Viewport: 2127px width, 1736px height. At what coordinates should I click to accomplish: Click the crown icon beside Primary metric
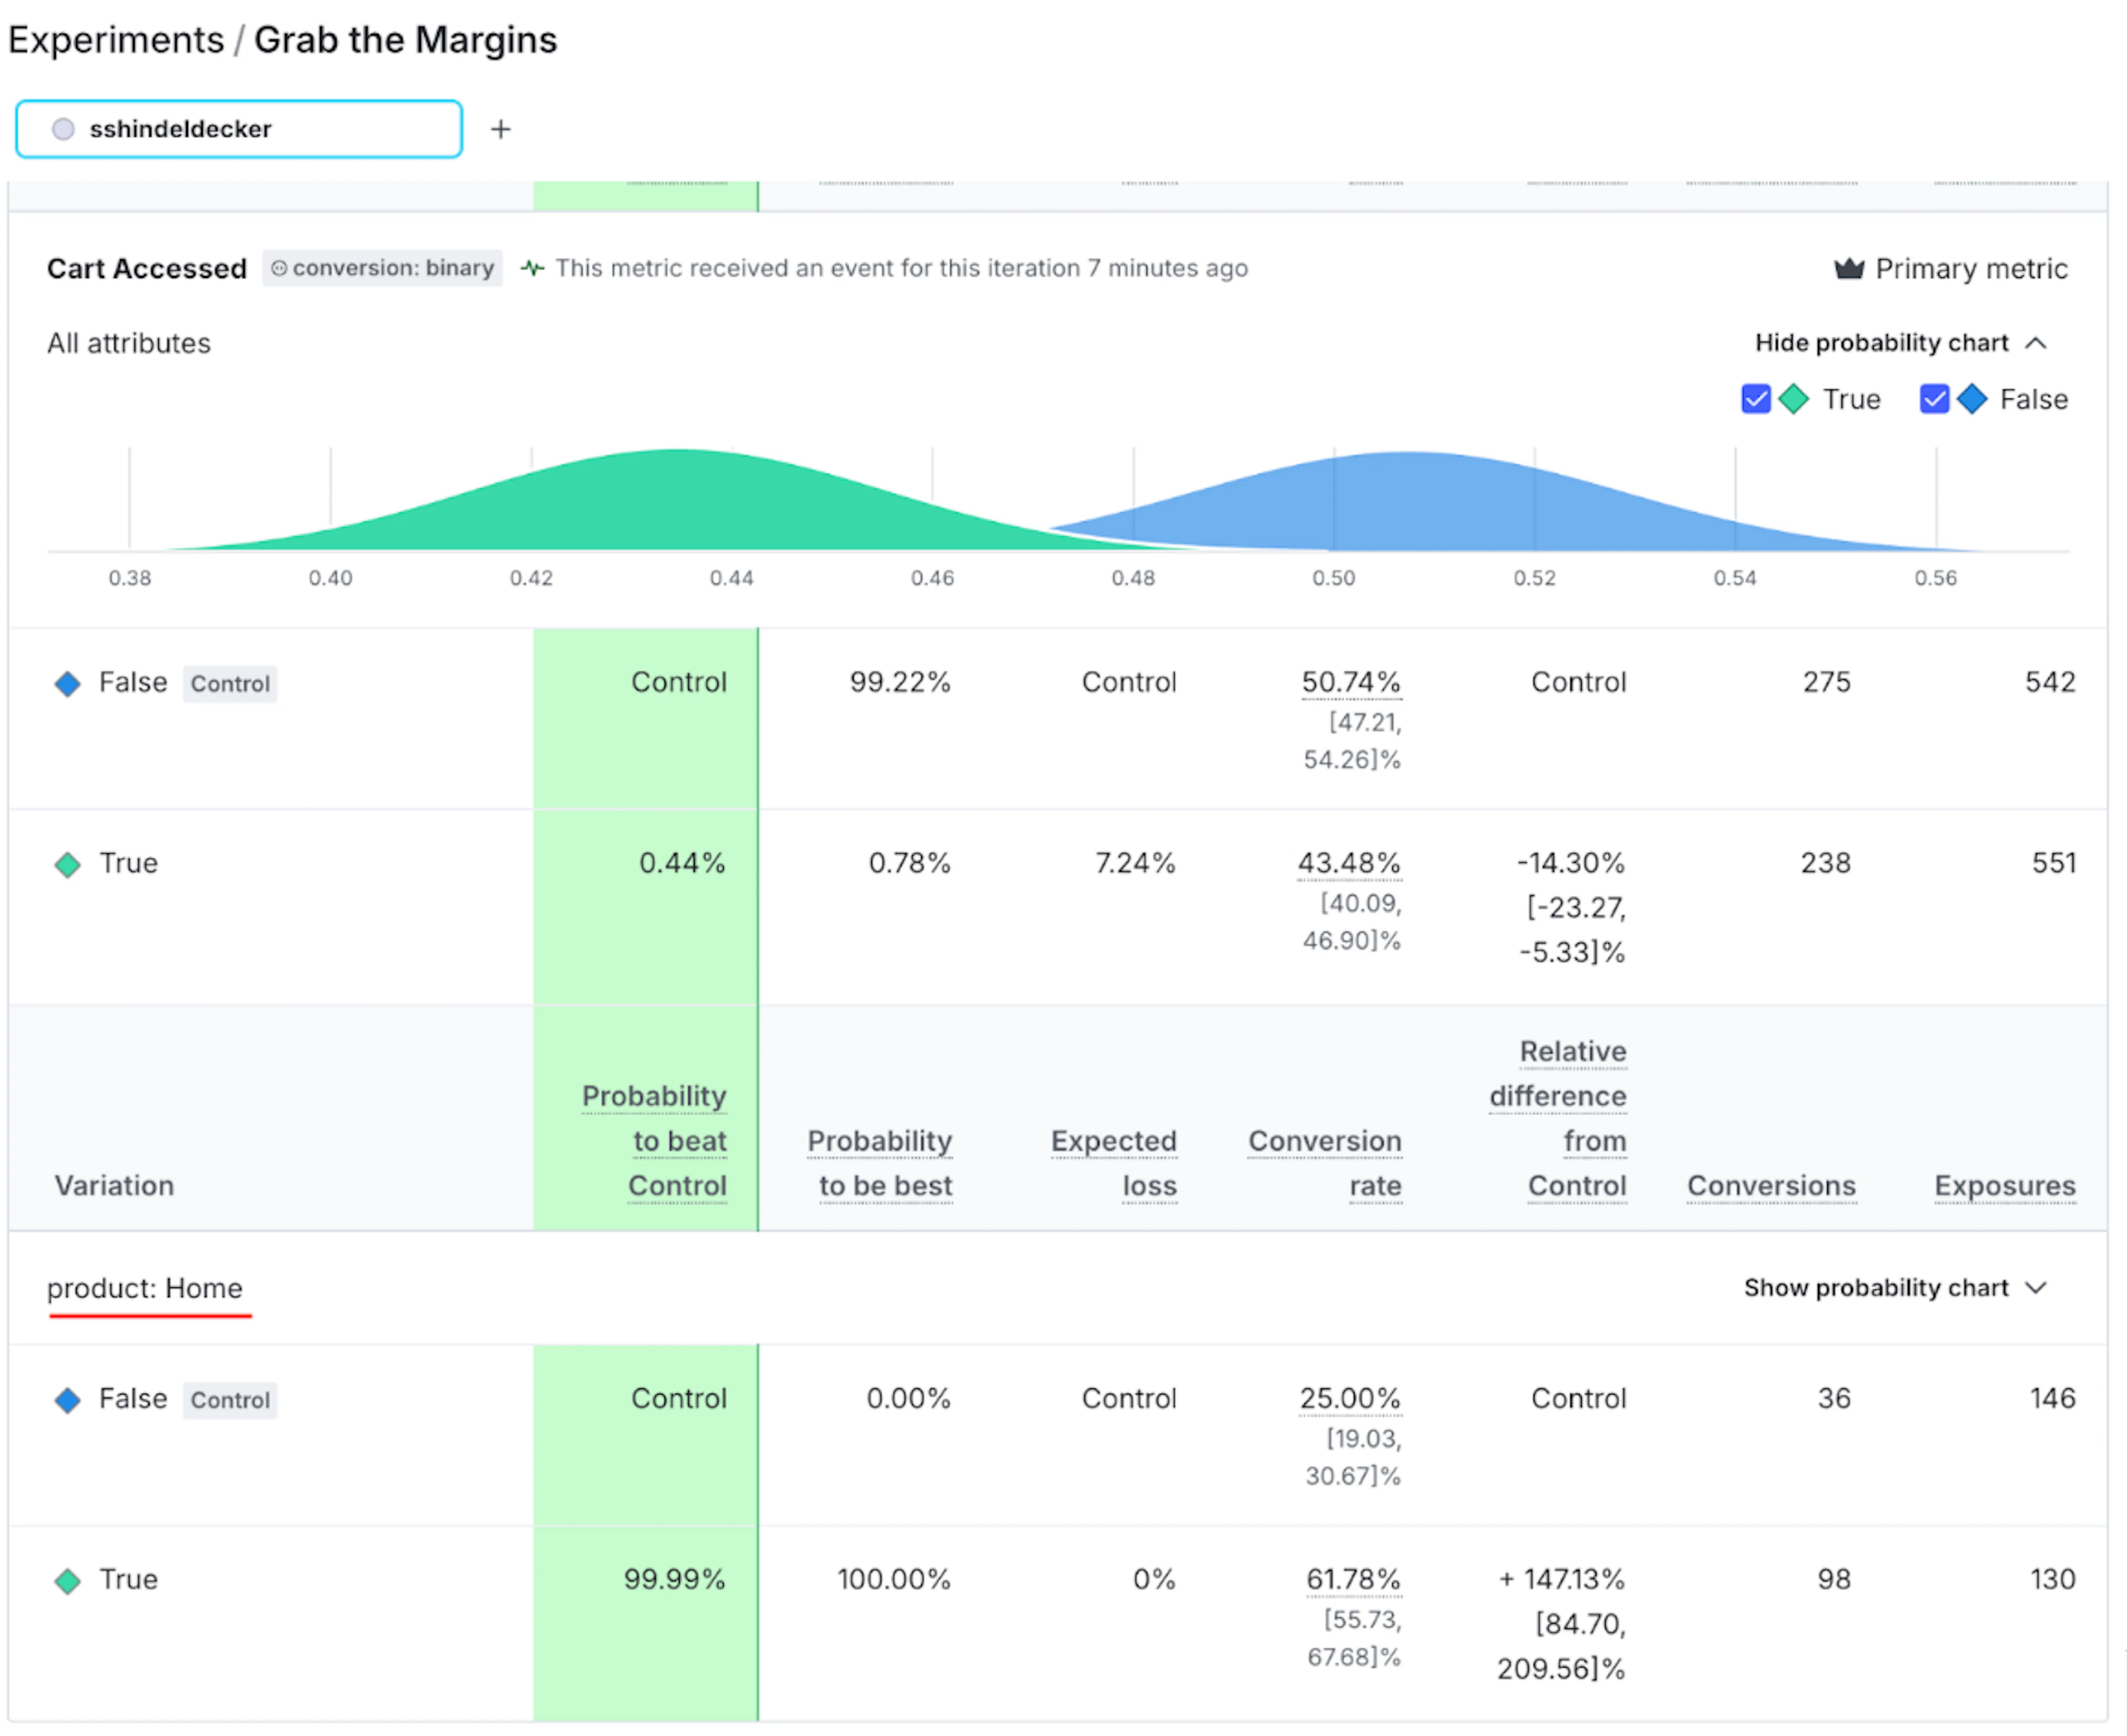[x=1850, y=269]
